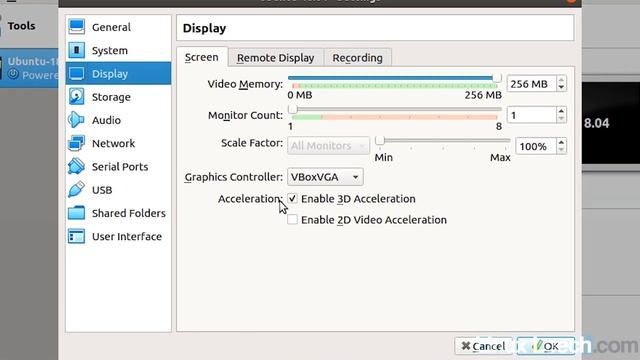Click the 256 MB video memory field
640x360 pixels.
(531, 84)
